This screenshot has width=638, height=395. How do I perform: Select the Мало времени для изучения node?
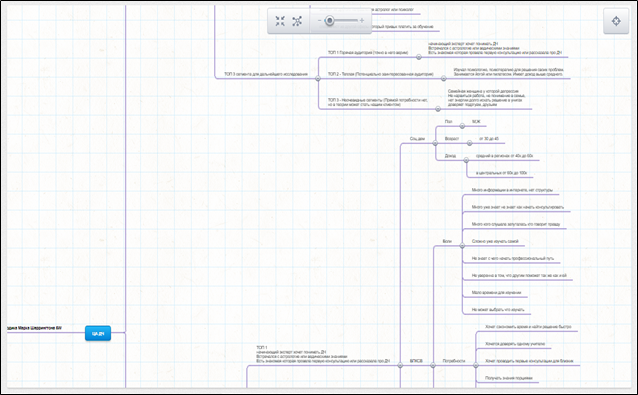tap(496, 292)
